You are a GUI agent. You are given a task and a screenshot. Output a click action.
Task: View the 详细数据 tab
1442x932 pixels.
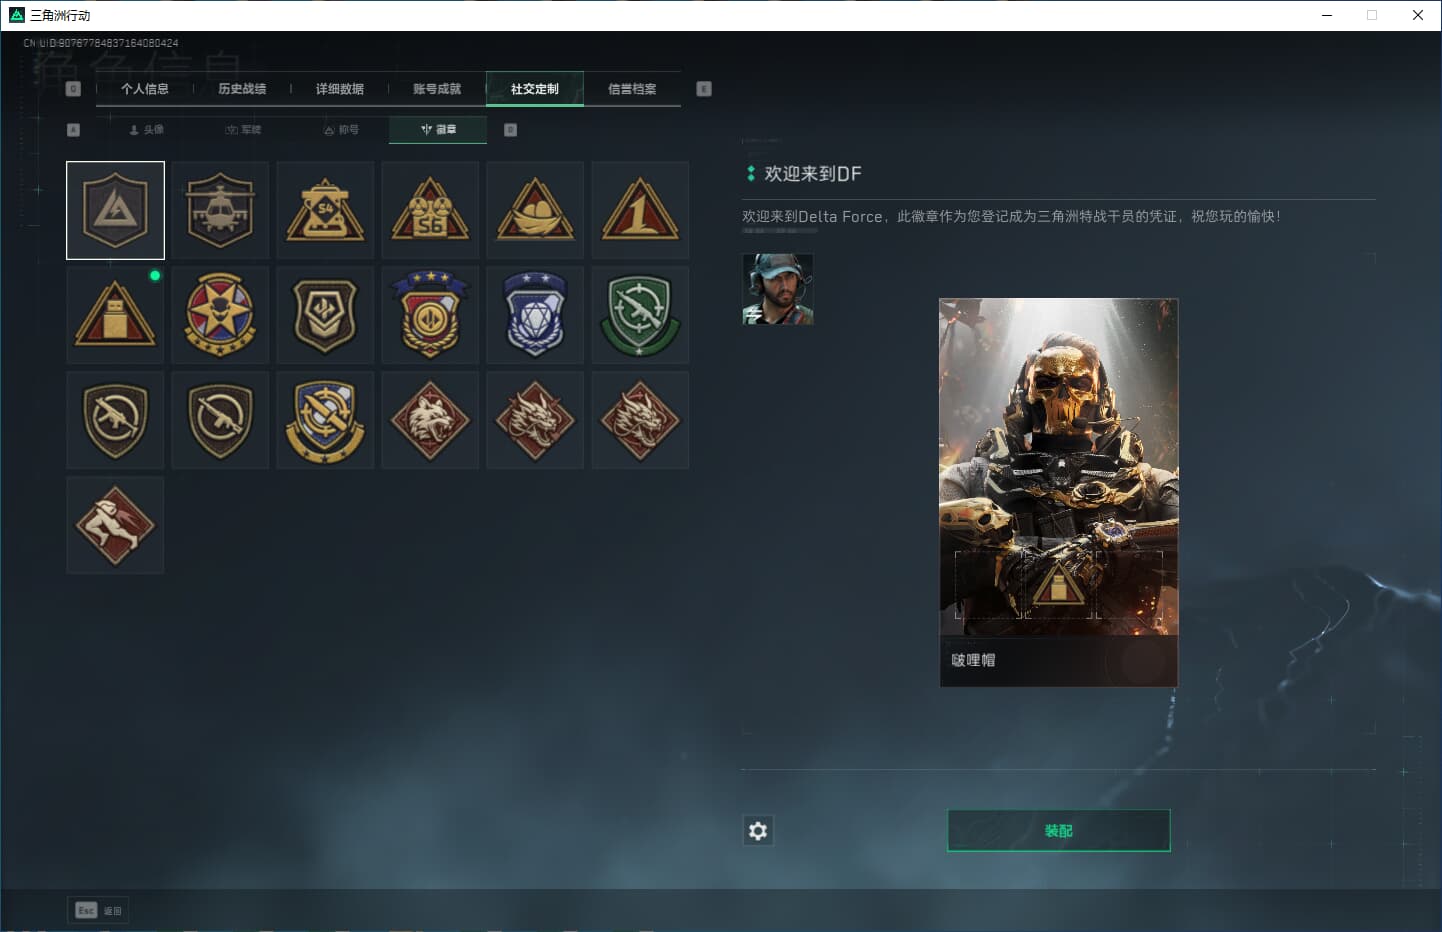pyautogui.click(x=340, y=89)
